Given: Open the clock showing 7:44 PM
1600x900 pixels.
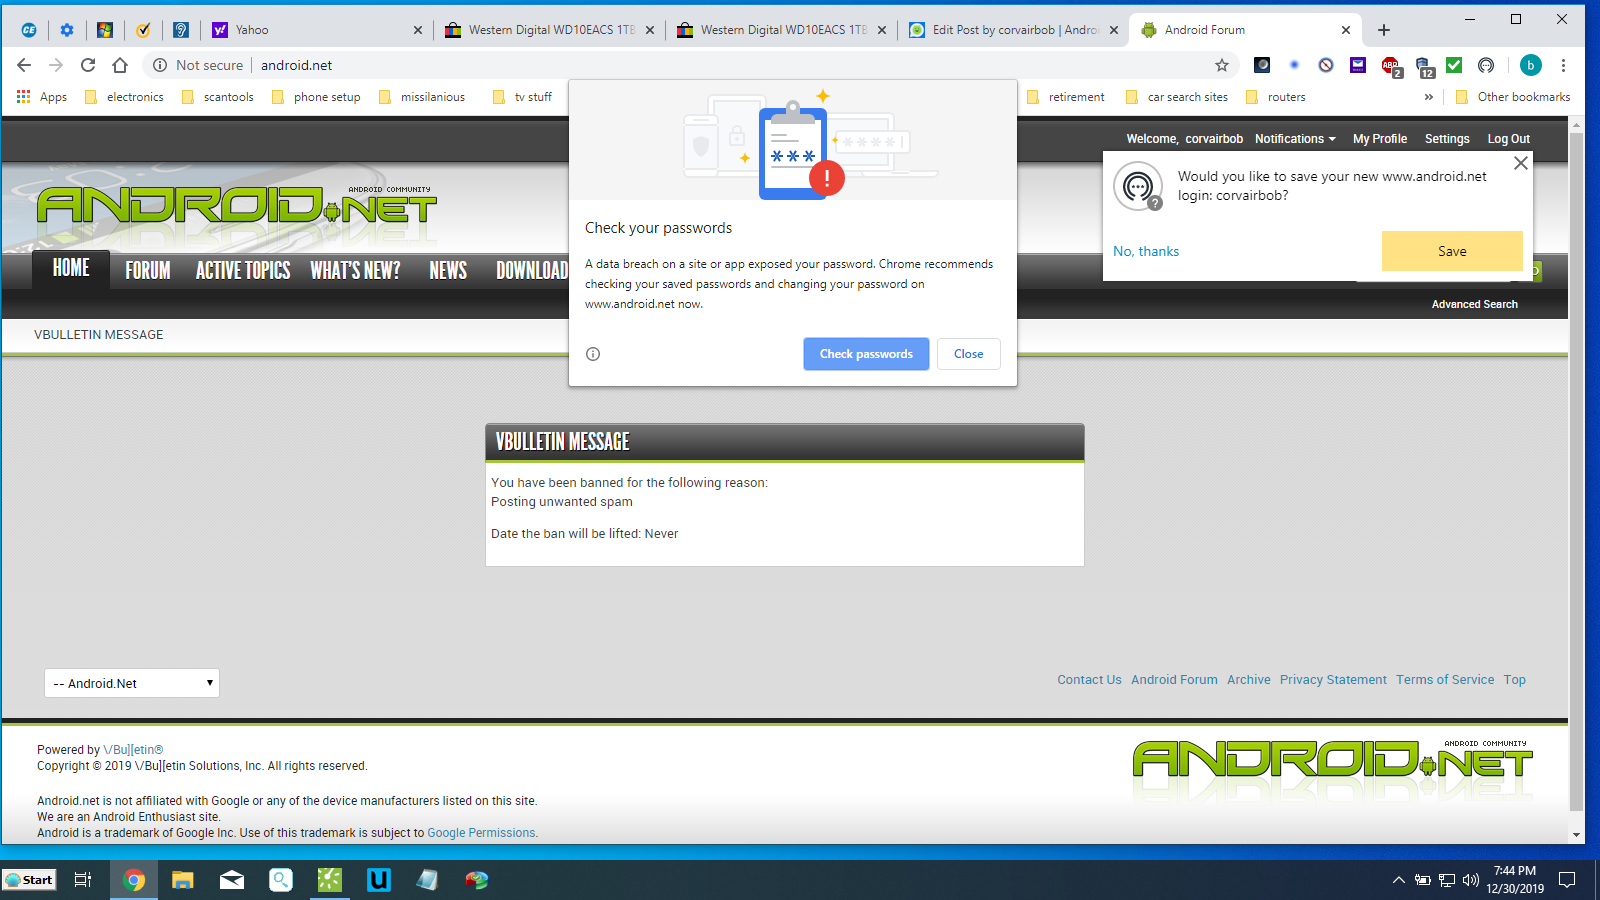Looking at the screenshot, I should pos(1514,880).
